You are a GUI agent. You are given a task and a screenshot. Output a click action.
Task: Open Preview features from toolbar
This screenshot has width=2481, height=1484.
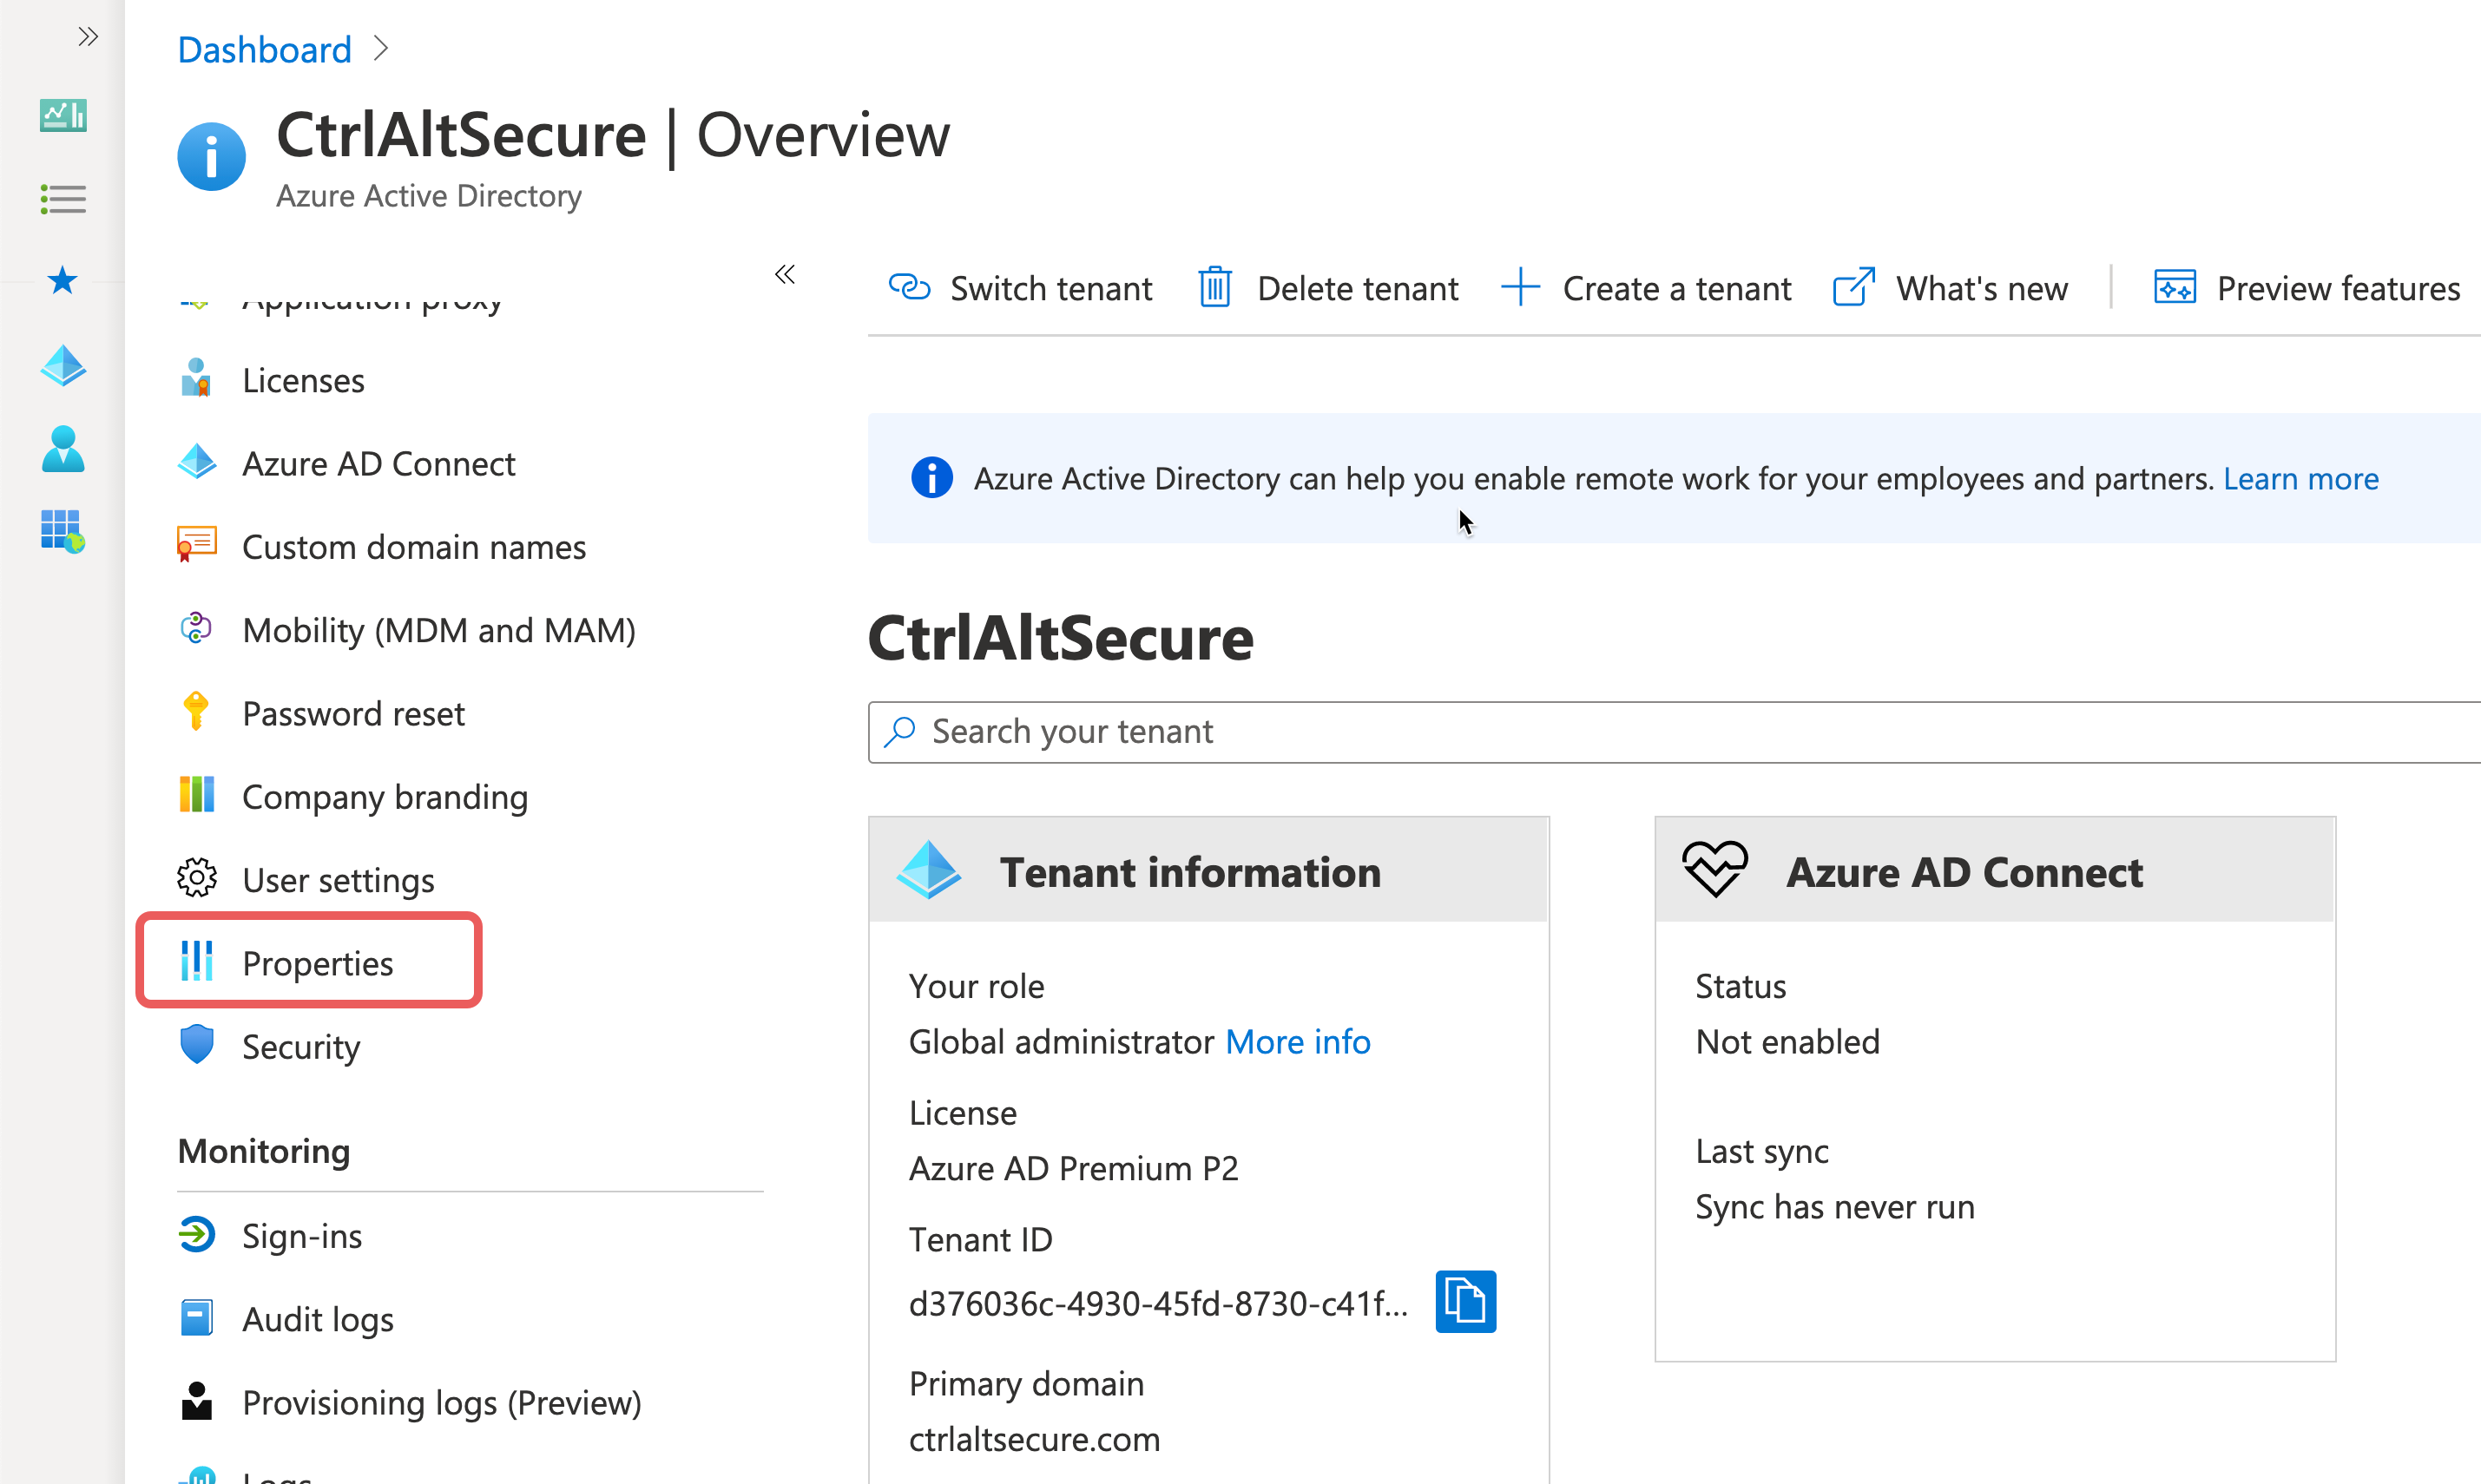(x=2306, y=288)
